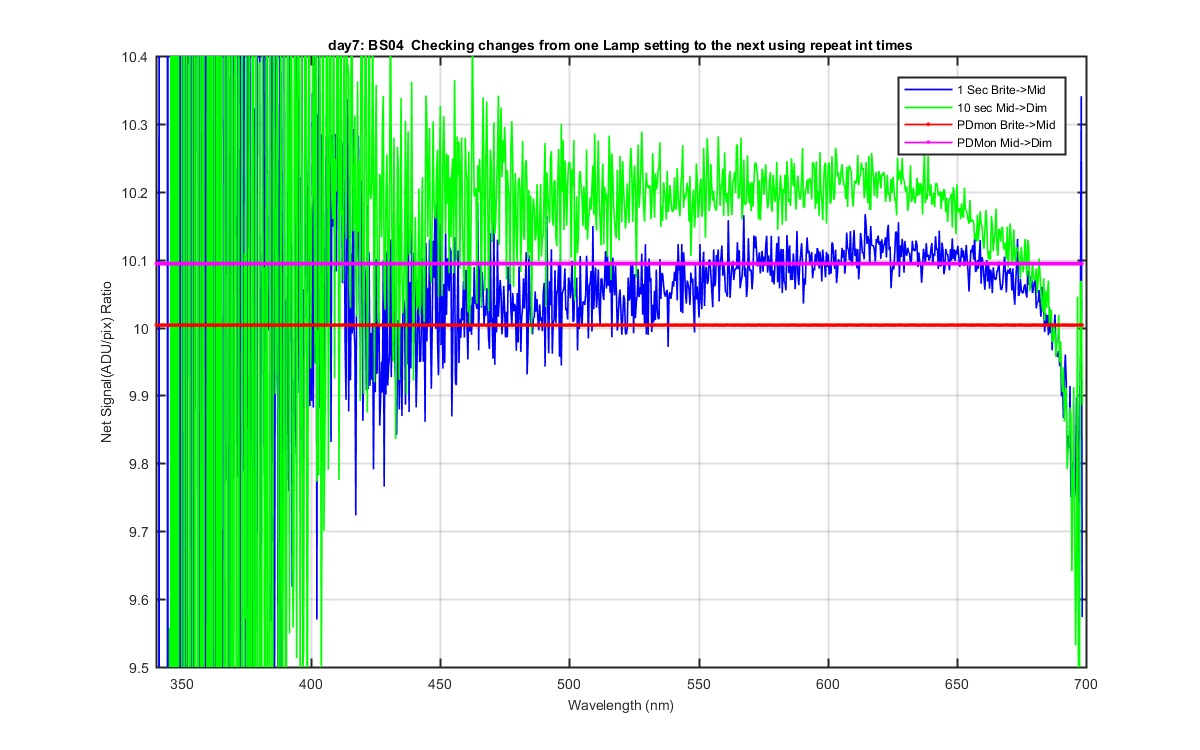Click y-axis tick label 10

click(142, 329)
